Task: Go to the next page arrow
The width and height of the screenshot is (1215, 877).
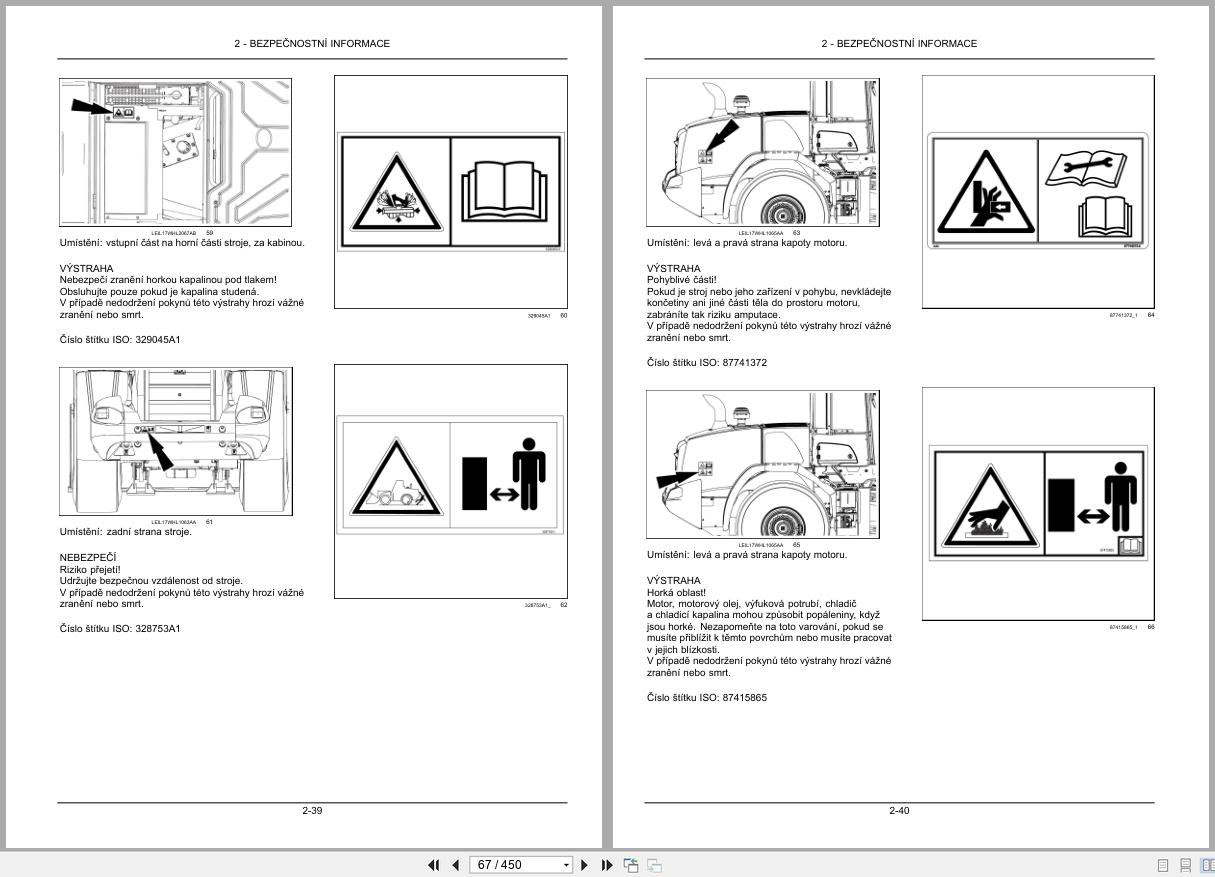Action: [x=585, y=865]
